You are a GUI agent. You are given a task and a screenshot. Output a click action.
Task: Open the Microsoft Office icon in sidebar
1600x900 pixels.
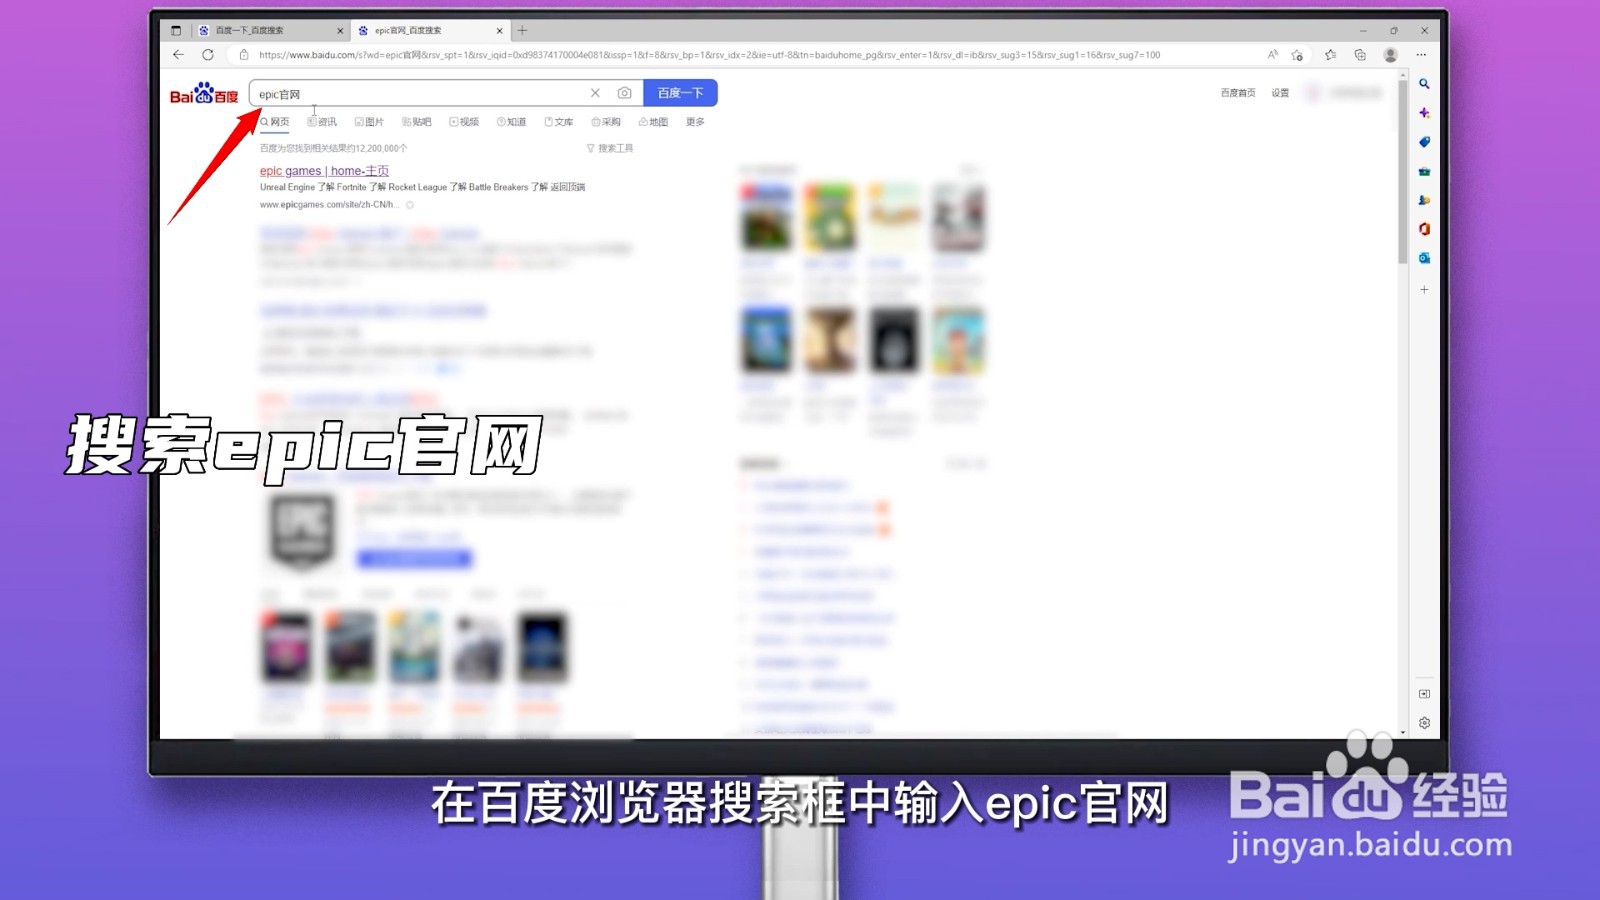[x=1424, y=229]
